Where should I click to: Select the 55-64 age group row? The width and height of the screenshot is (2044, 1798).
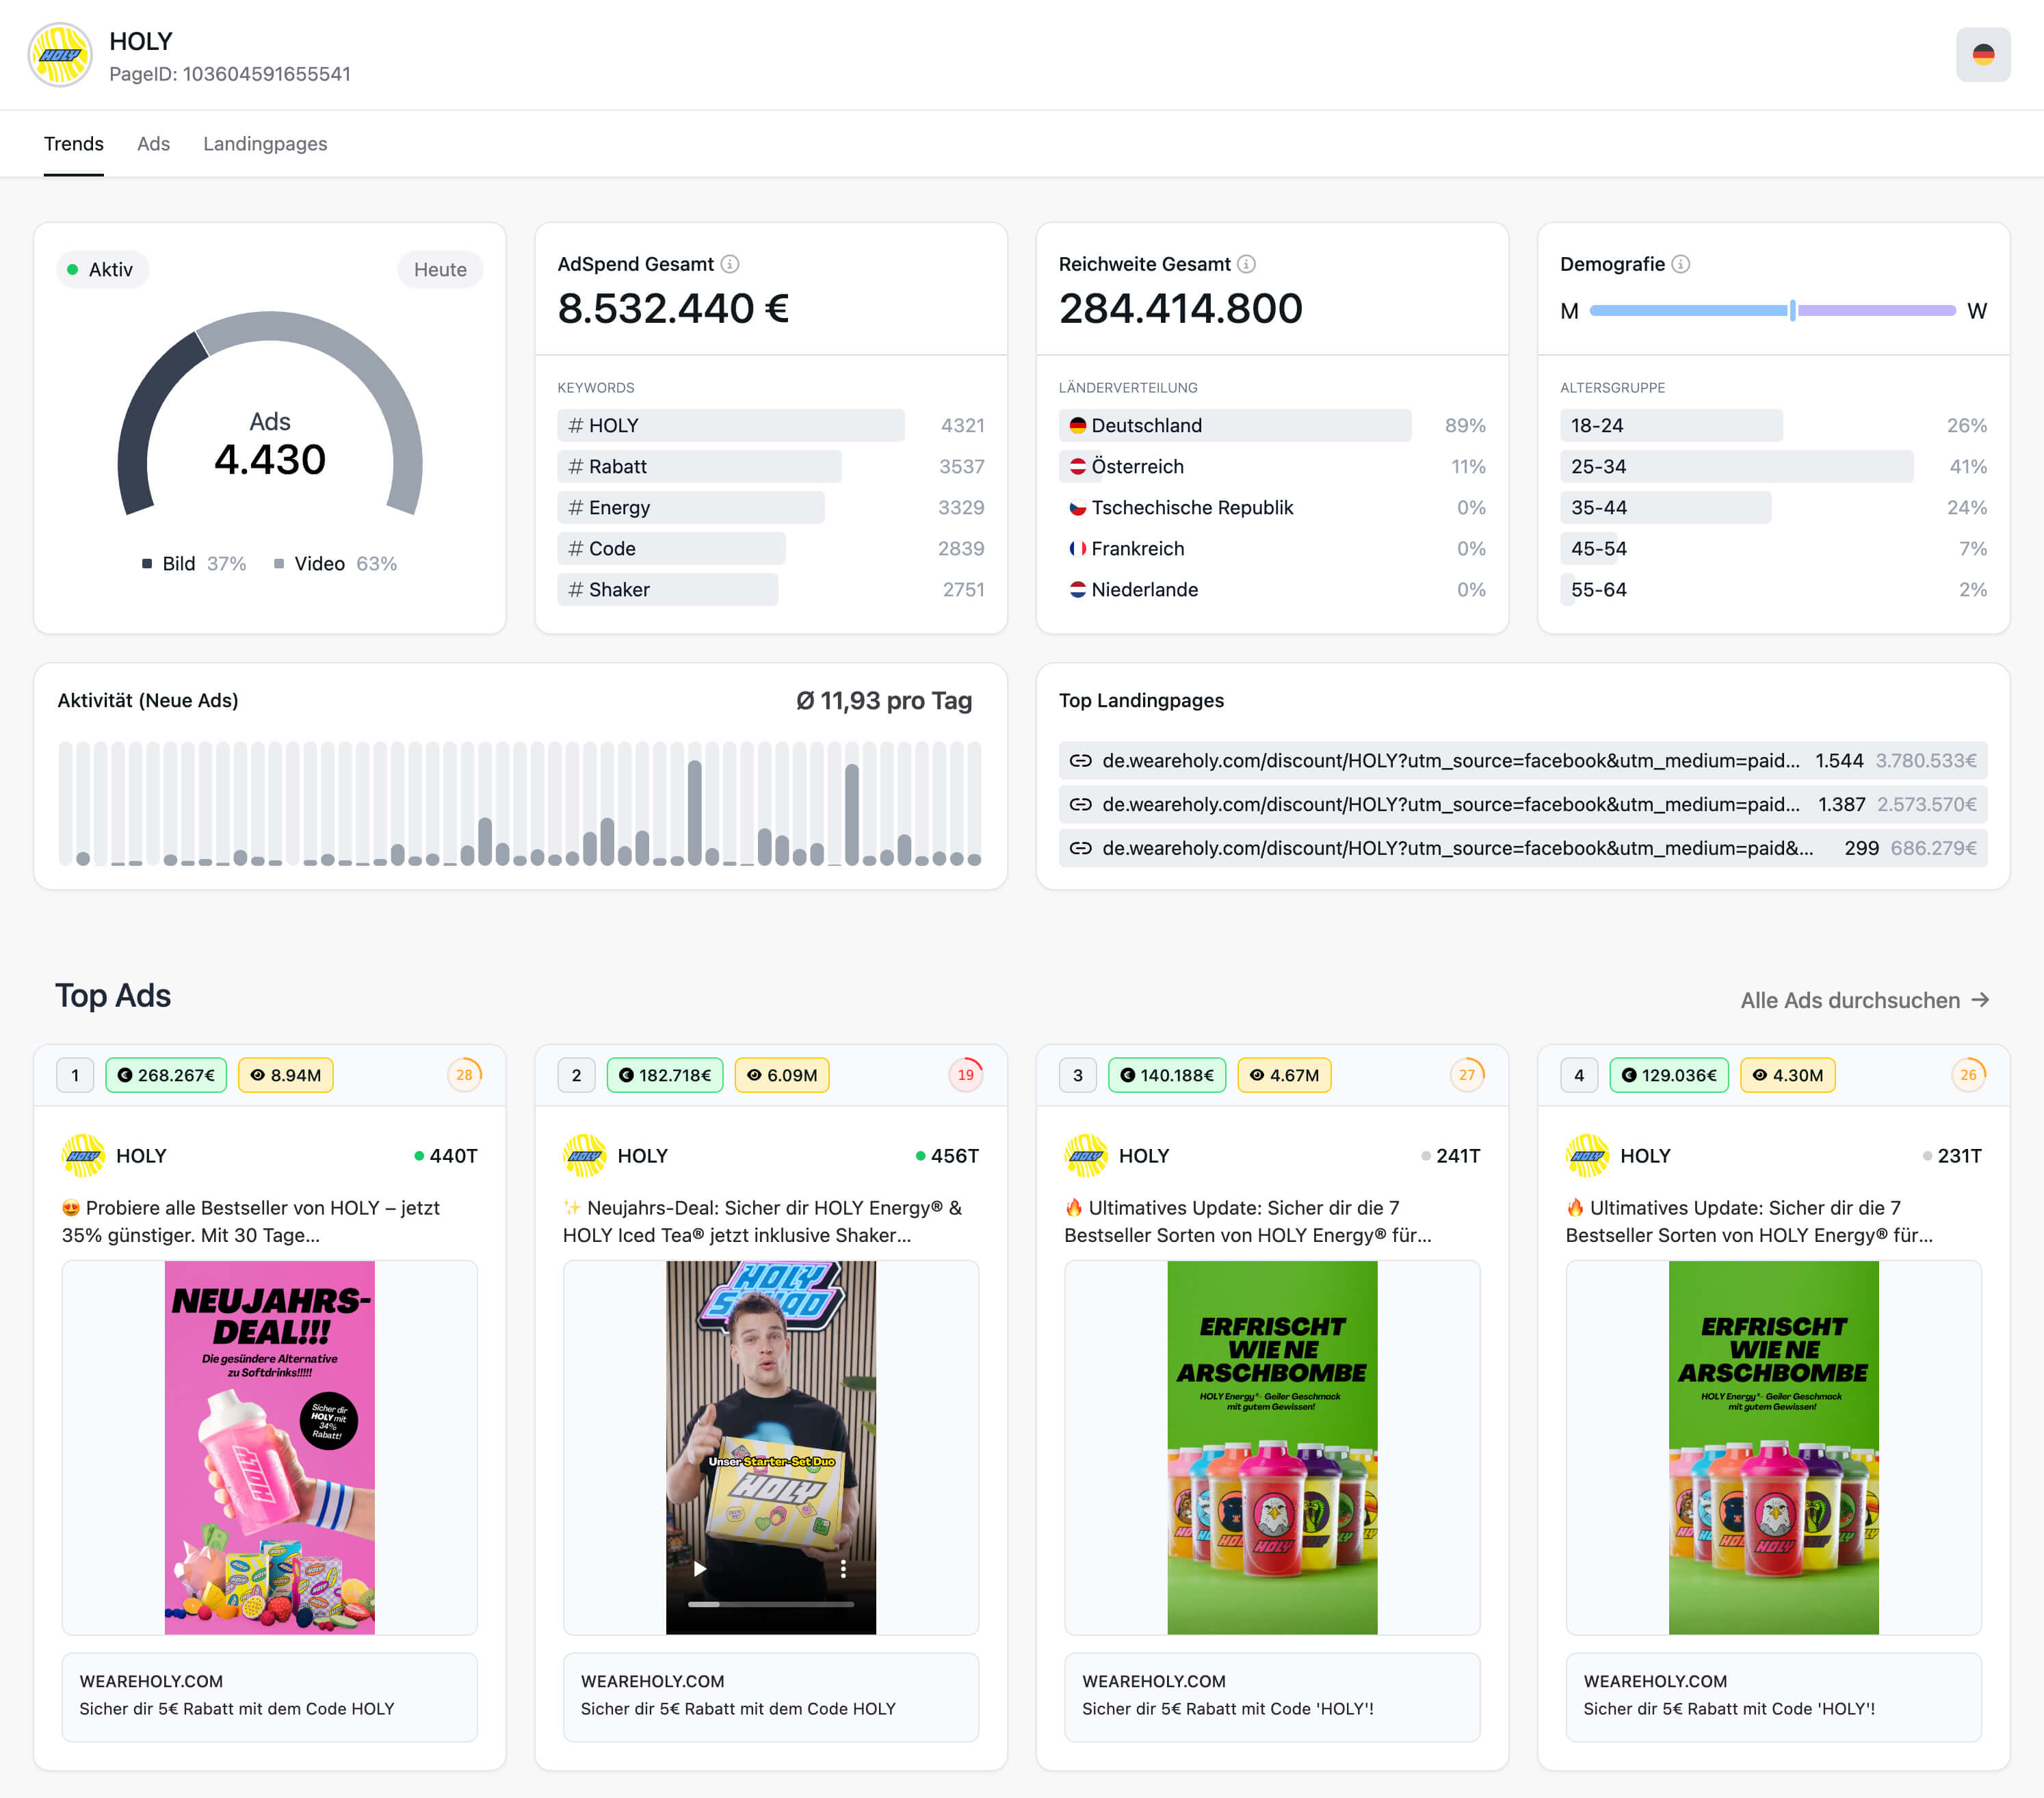click(1773, 589)
